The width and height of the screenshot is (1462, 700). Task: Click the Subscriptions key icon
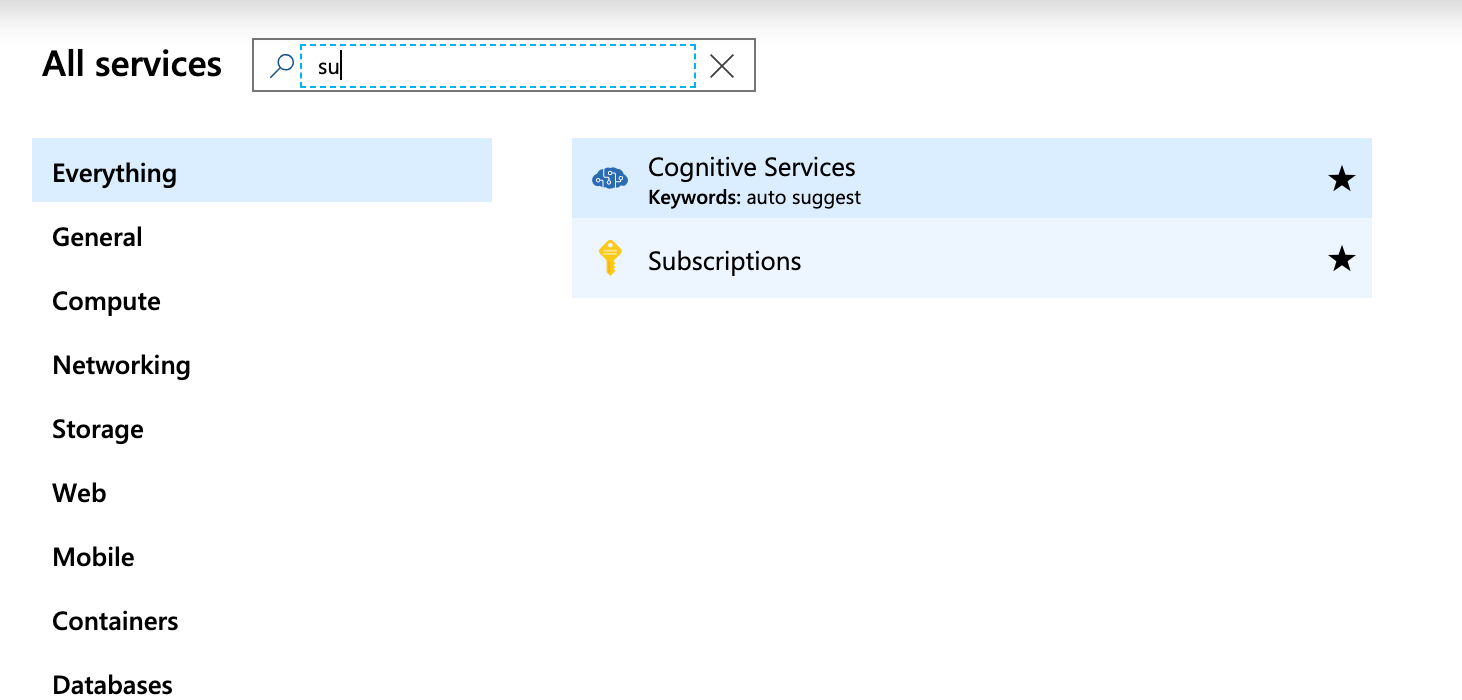609,259
